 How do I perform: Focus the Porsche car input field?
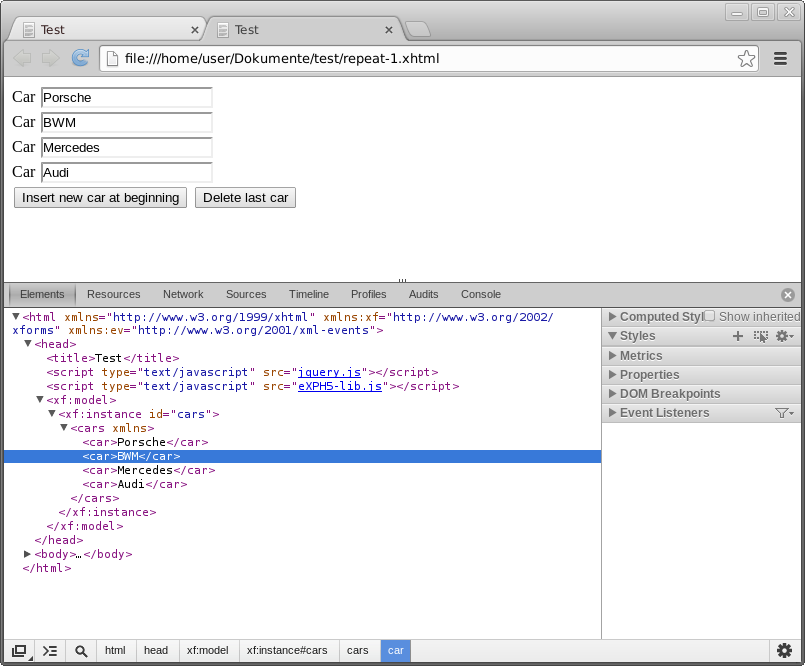126,98
